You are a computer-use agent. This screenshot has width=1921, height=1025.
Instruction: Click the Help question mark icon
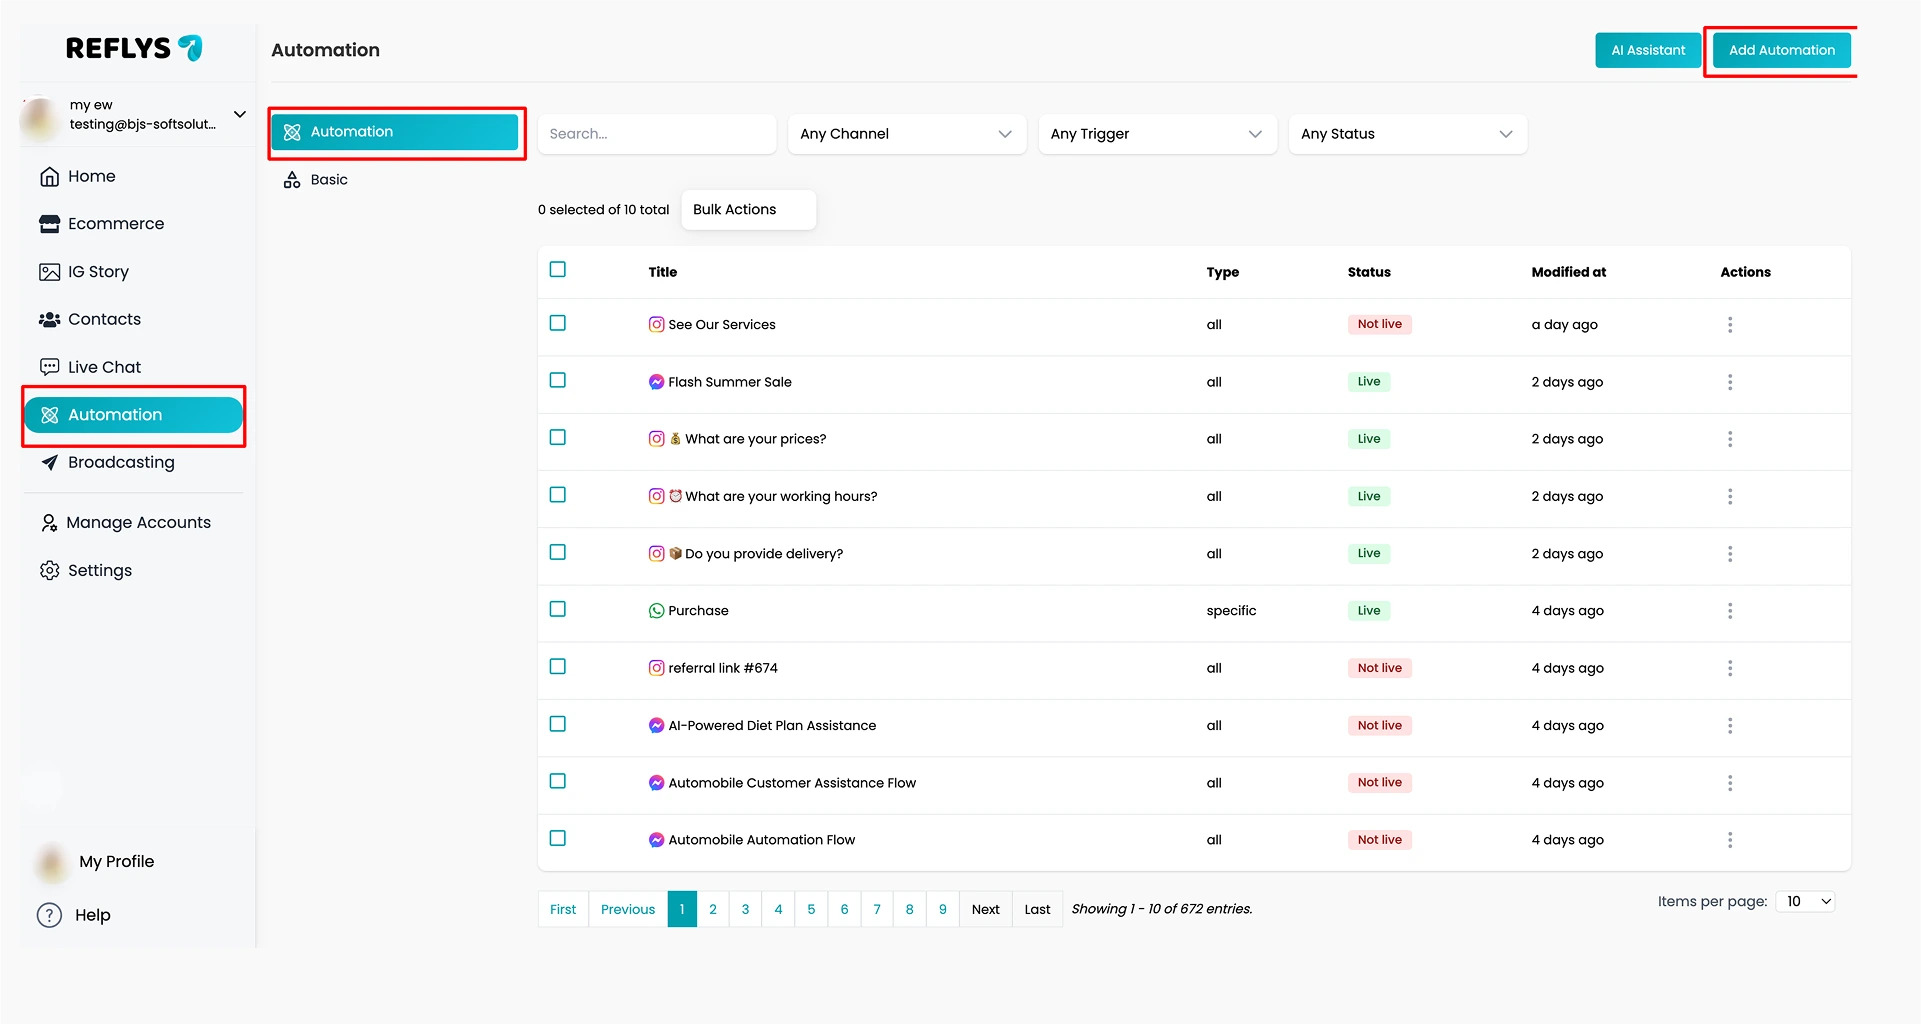point(49,915)
